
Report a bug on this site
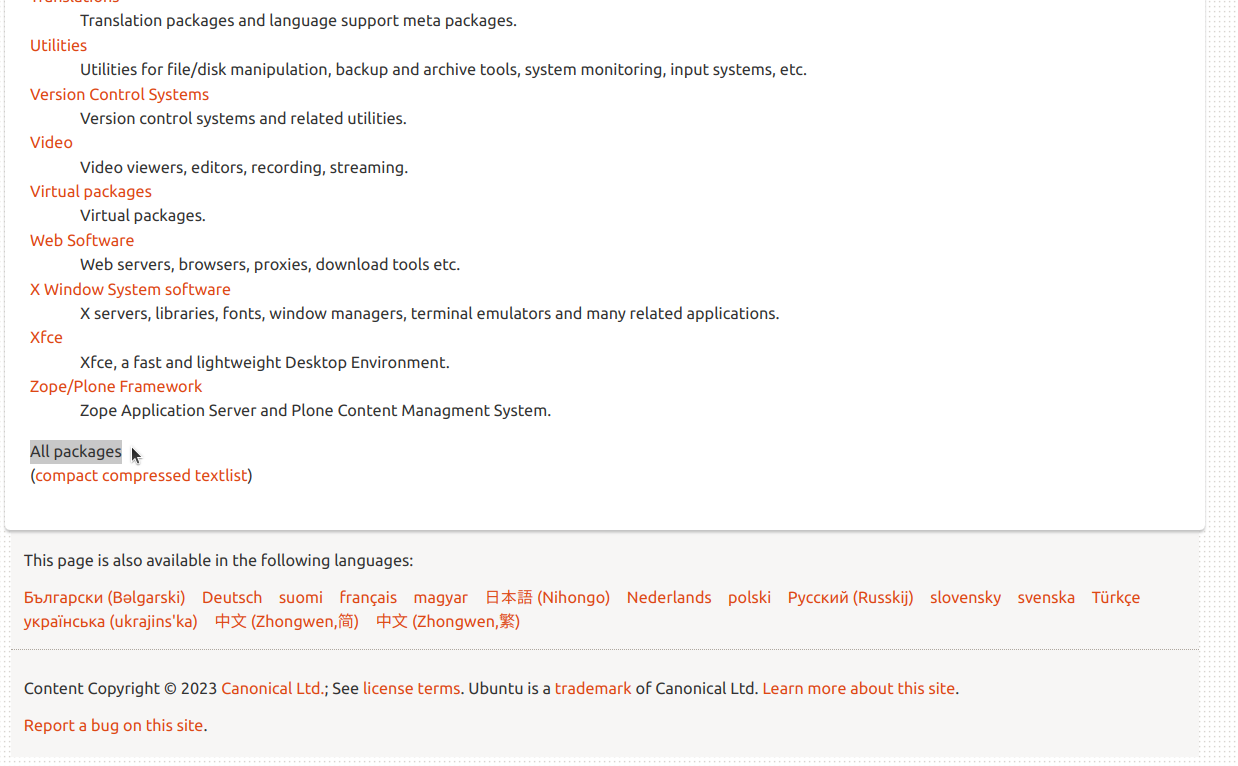point(114,725)
